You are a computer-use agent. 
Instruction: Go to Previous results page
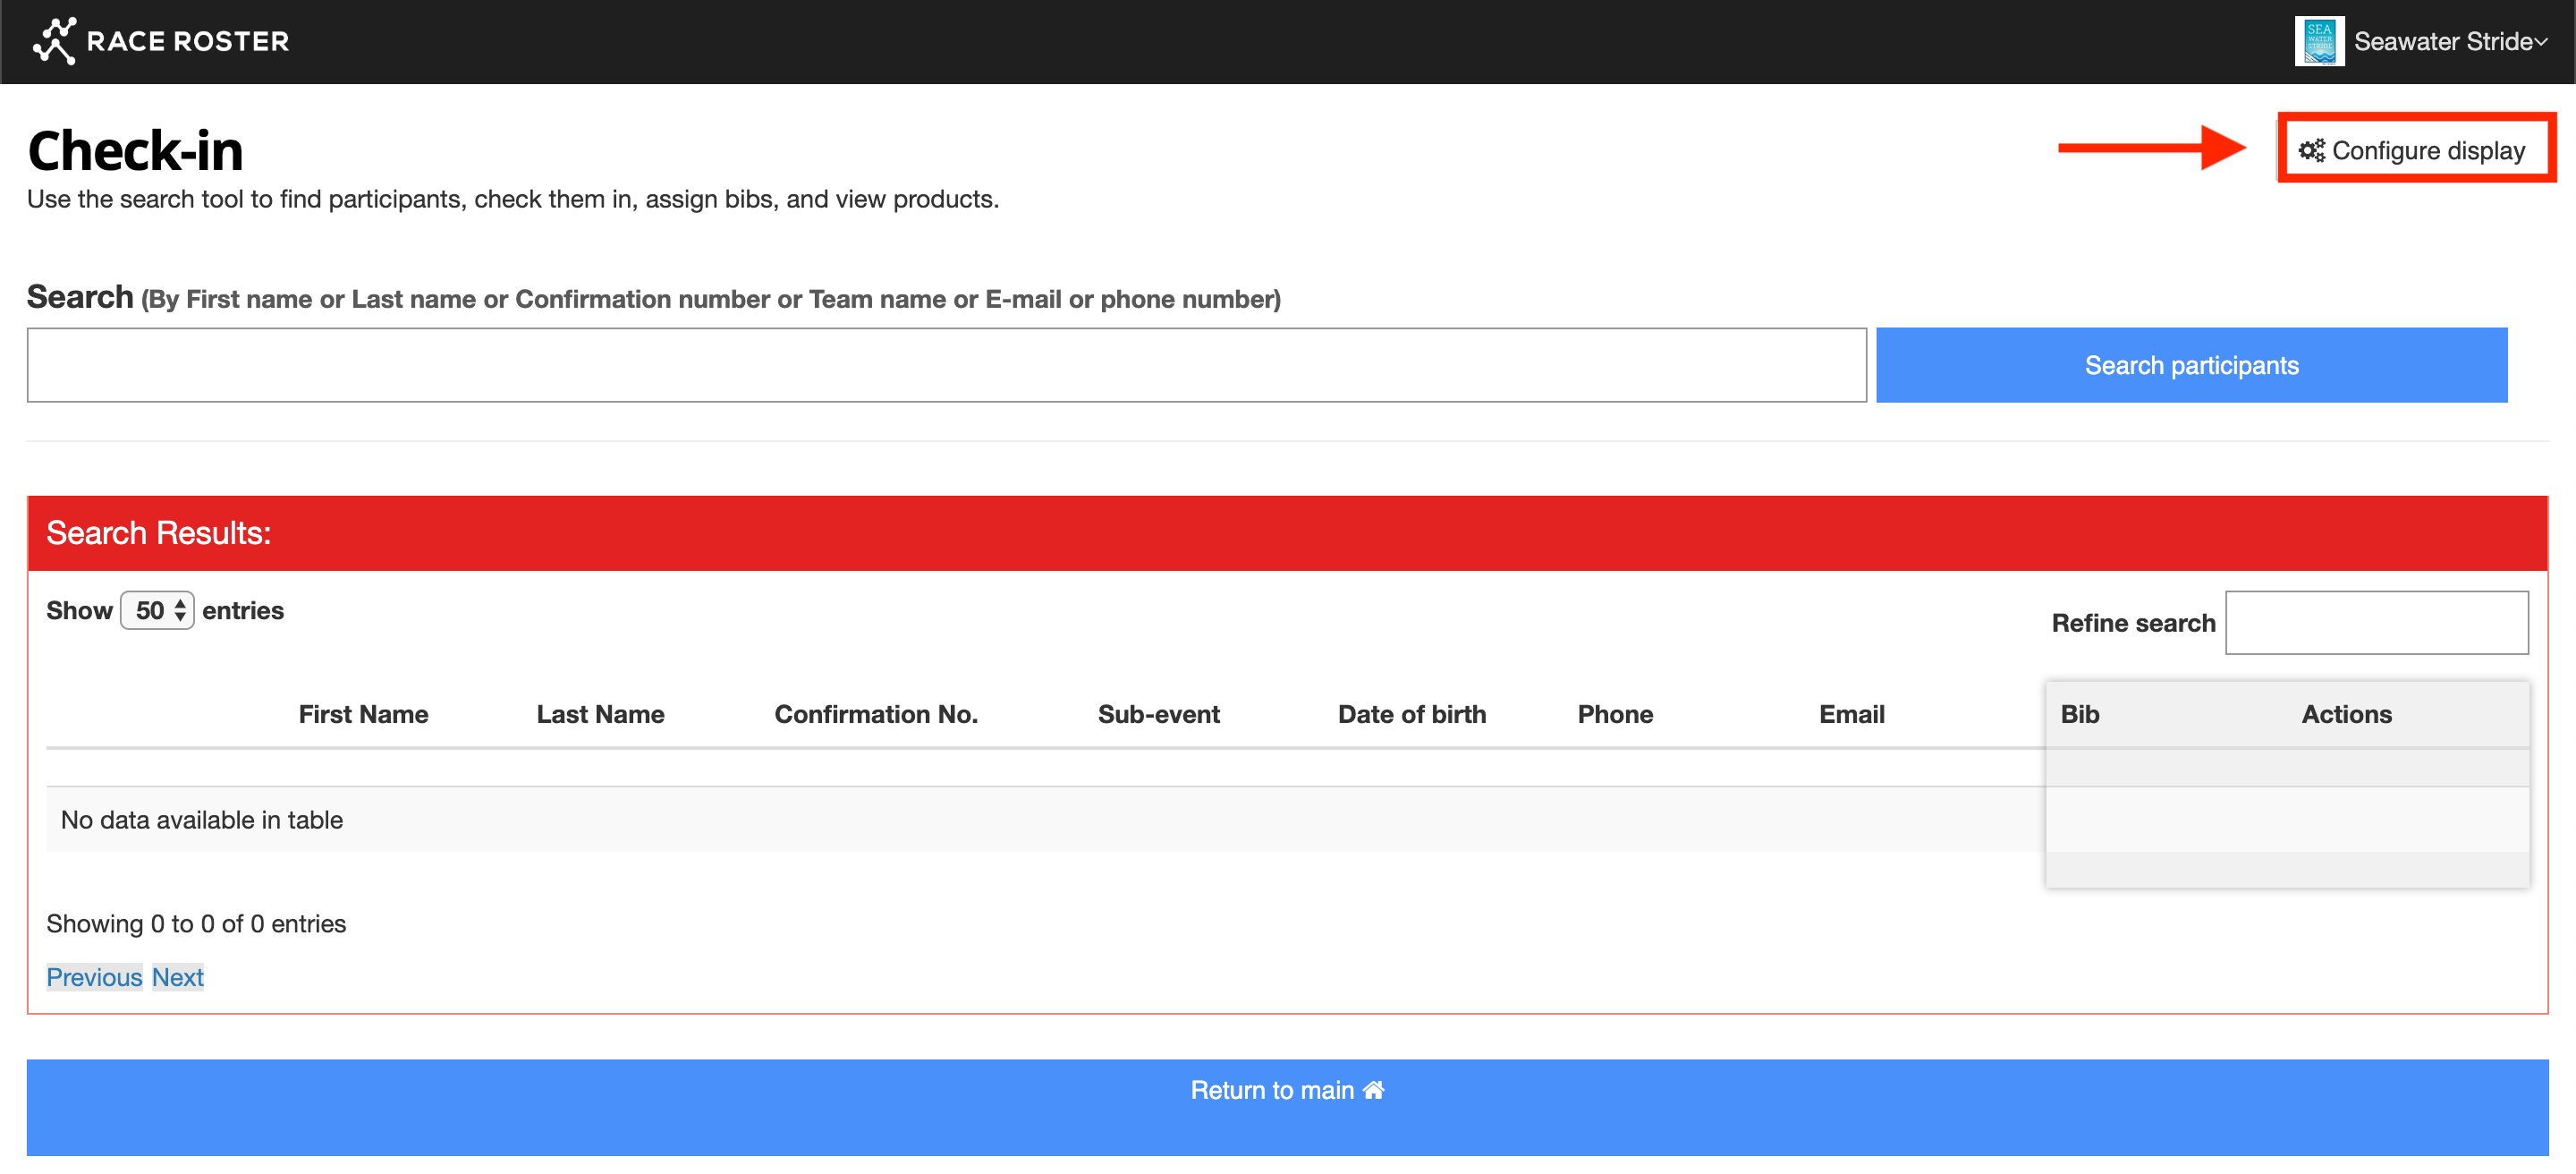point(94,977)
